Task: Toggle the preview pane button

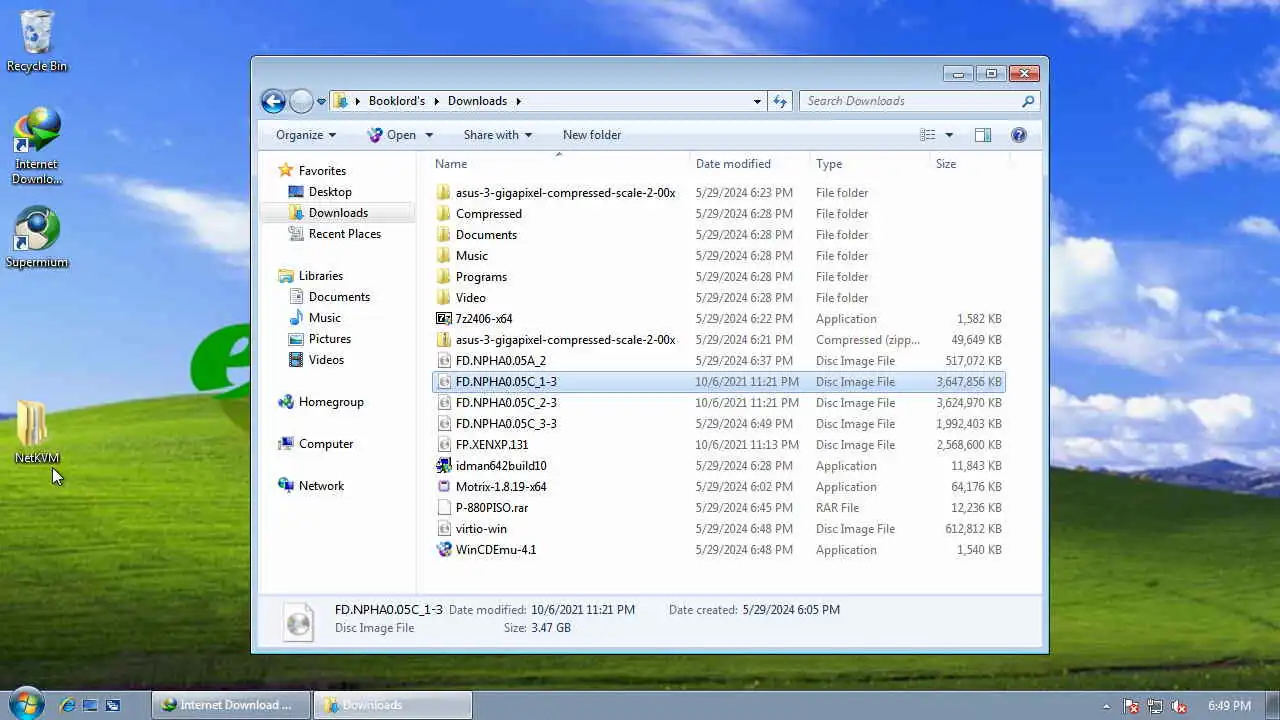Action: click(983, 135)
